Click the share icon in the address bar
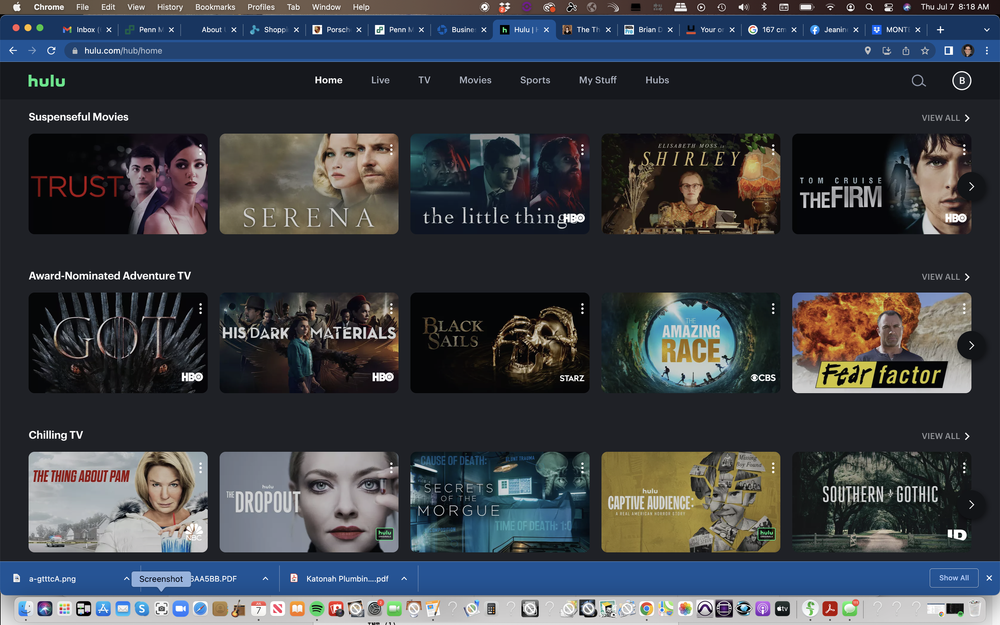 tap(906, 50)
